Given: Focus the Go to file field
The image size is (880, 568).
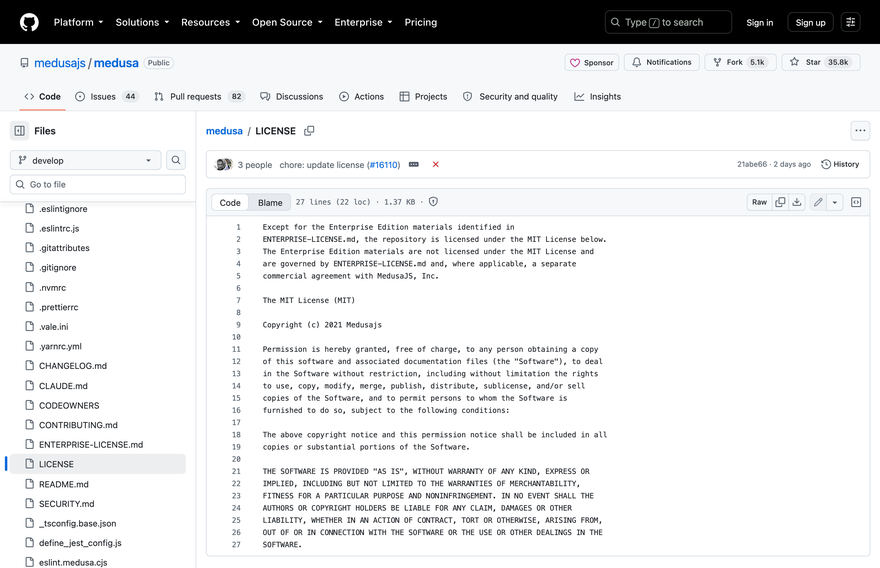Looking at the screenshot, I should coord(98,184).
